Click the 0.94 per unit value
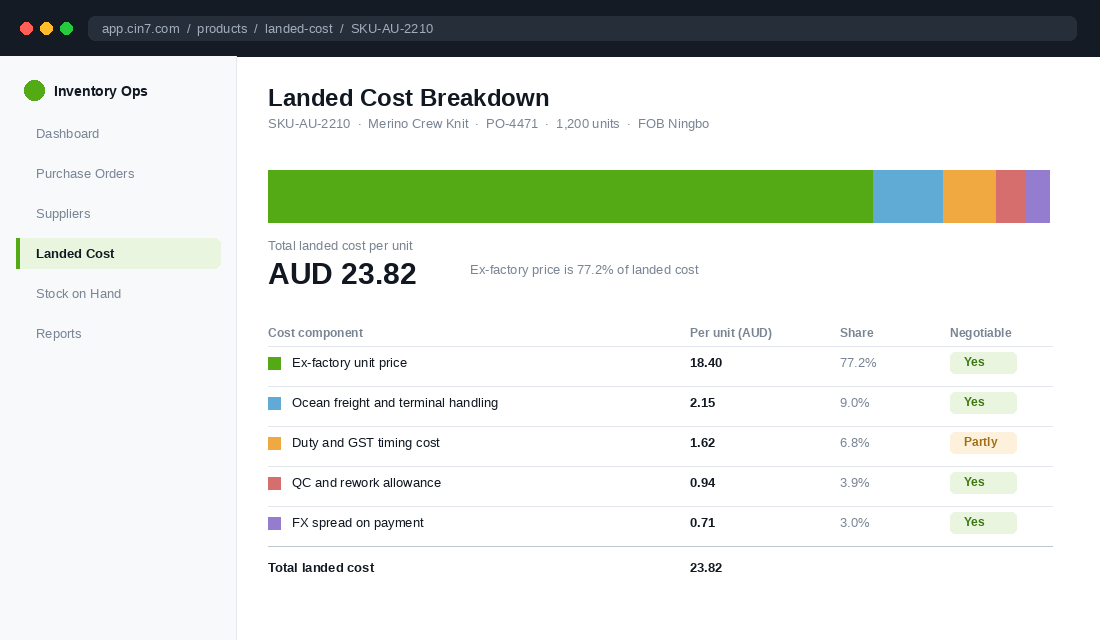 tap(702, 483)
